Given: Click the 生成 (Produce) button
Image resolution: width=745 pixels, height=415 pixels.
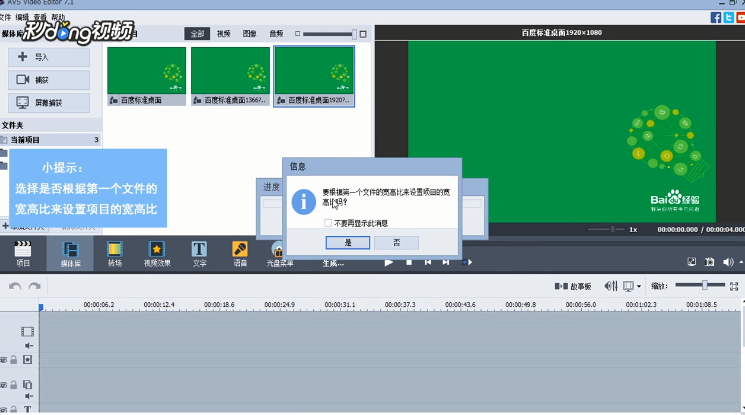Looking at the screenshot, I should tap(333, 263).
